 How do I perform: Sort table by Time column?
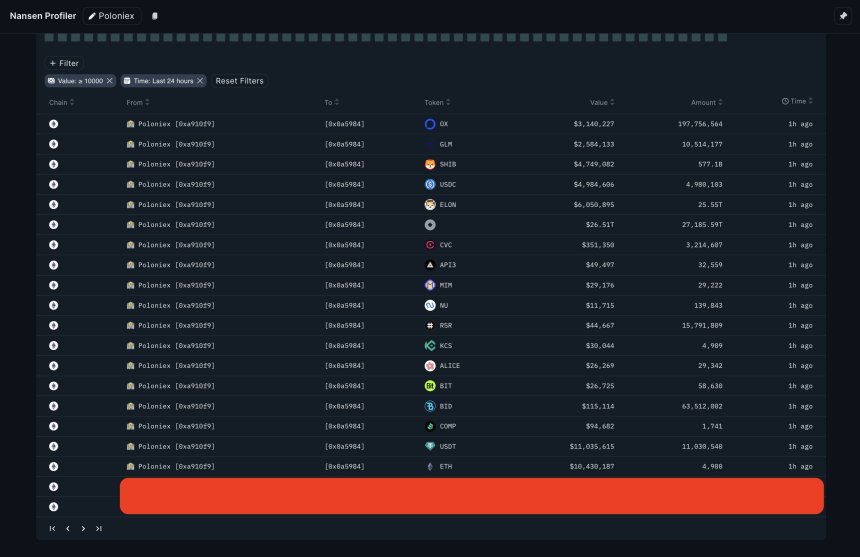click(797, 101)
